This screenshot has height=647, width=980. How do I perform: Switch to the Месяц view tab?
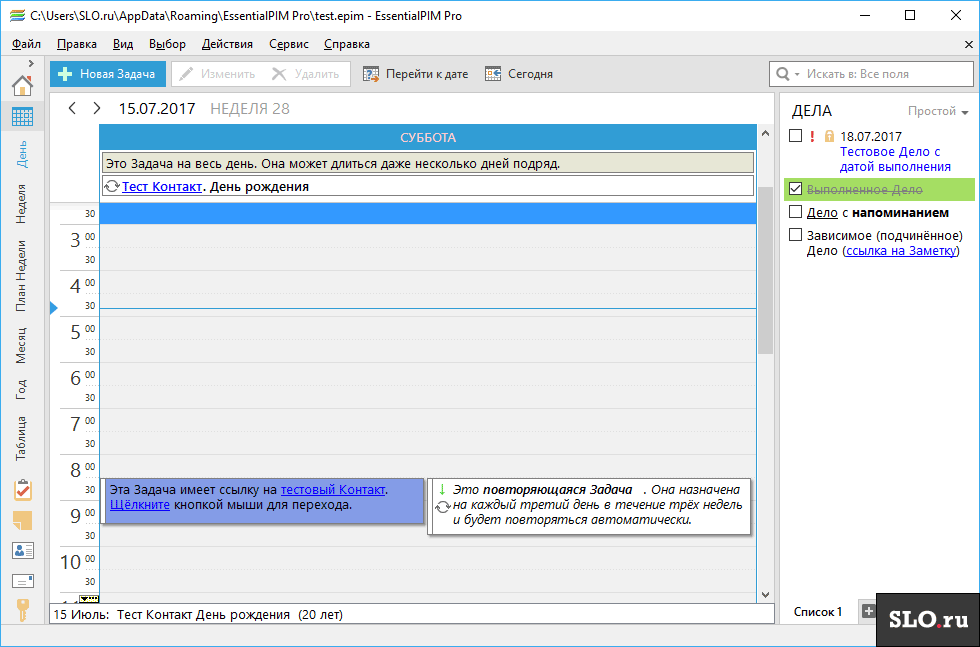coord(22,344)
